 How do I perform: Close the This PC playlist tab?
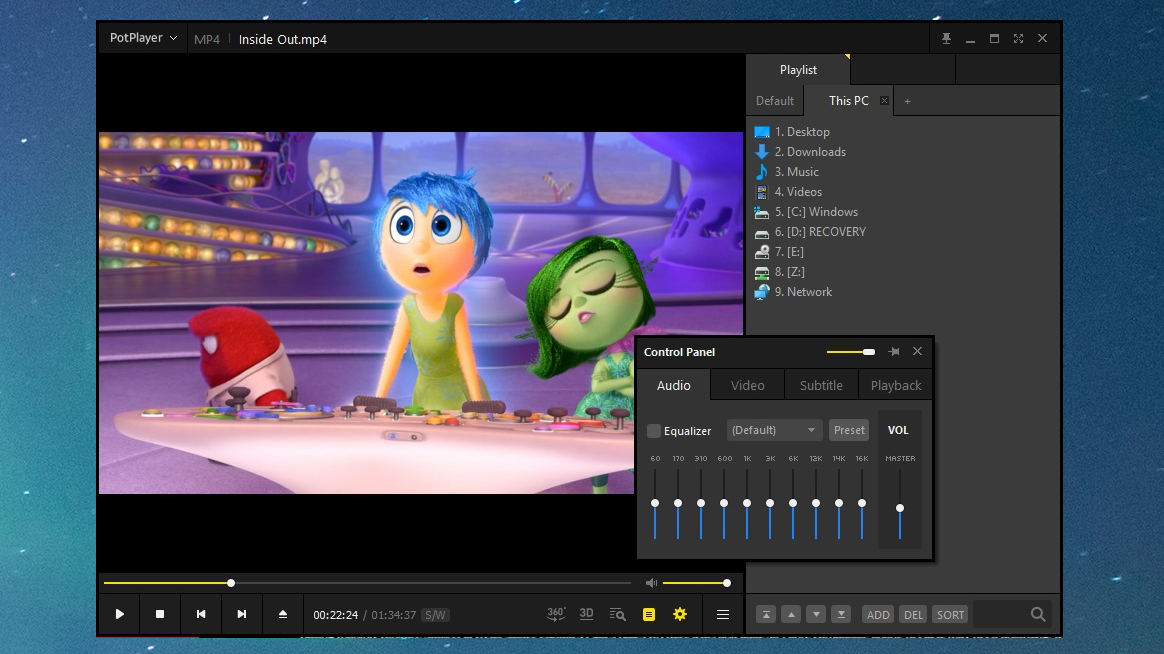[884, 101]
